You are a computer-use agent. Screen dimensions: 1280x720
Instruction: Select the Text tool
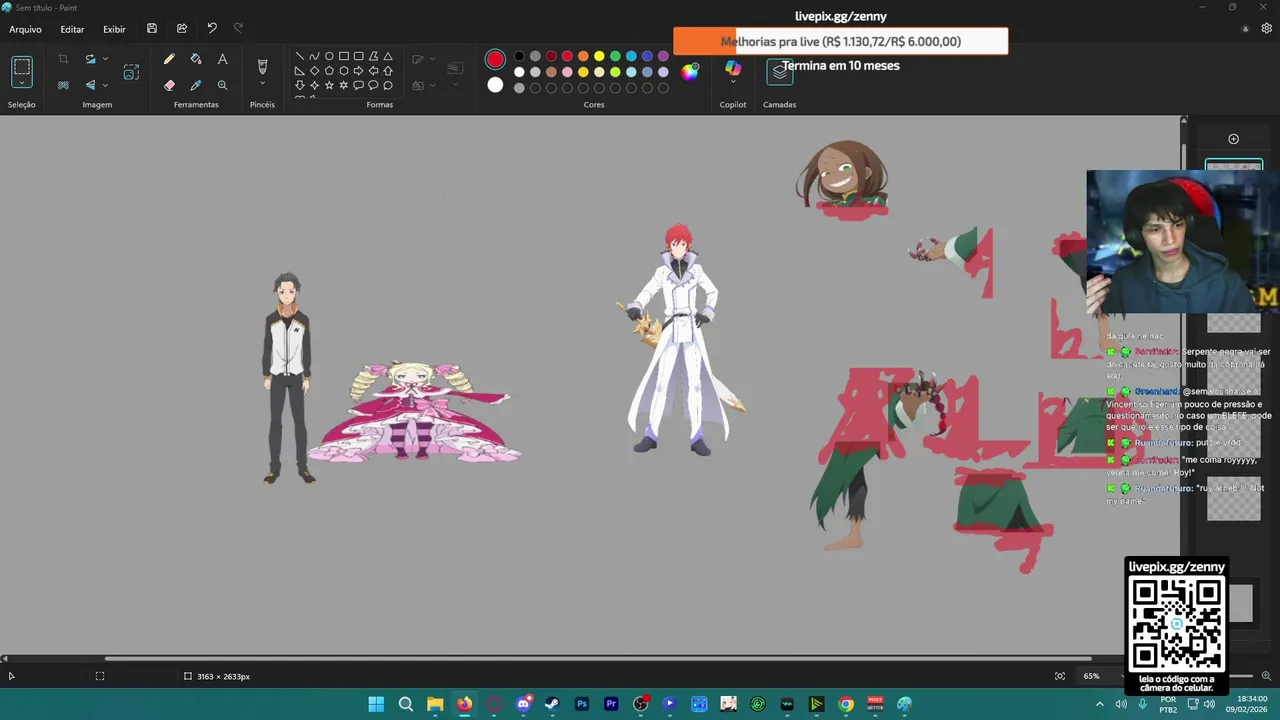tap(222, 60)
